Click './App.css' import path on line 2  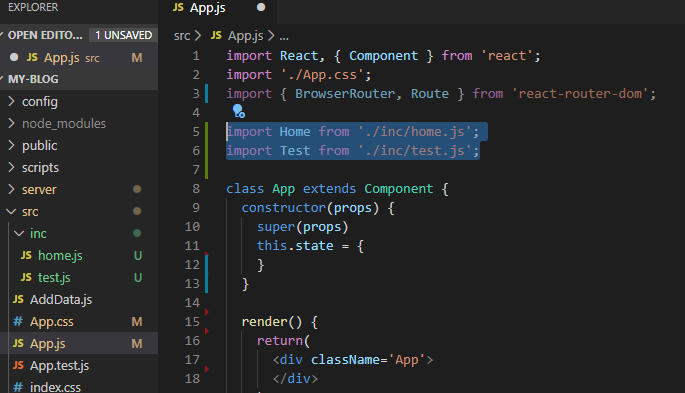(x=322, y=75)
